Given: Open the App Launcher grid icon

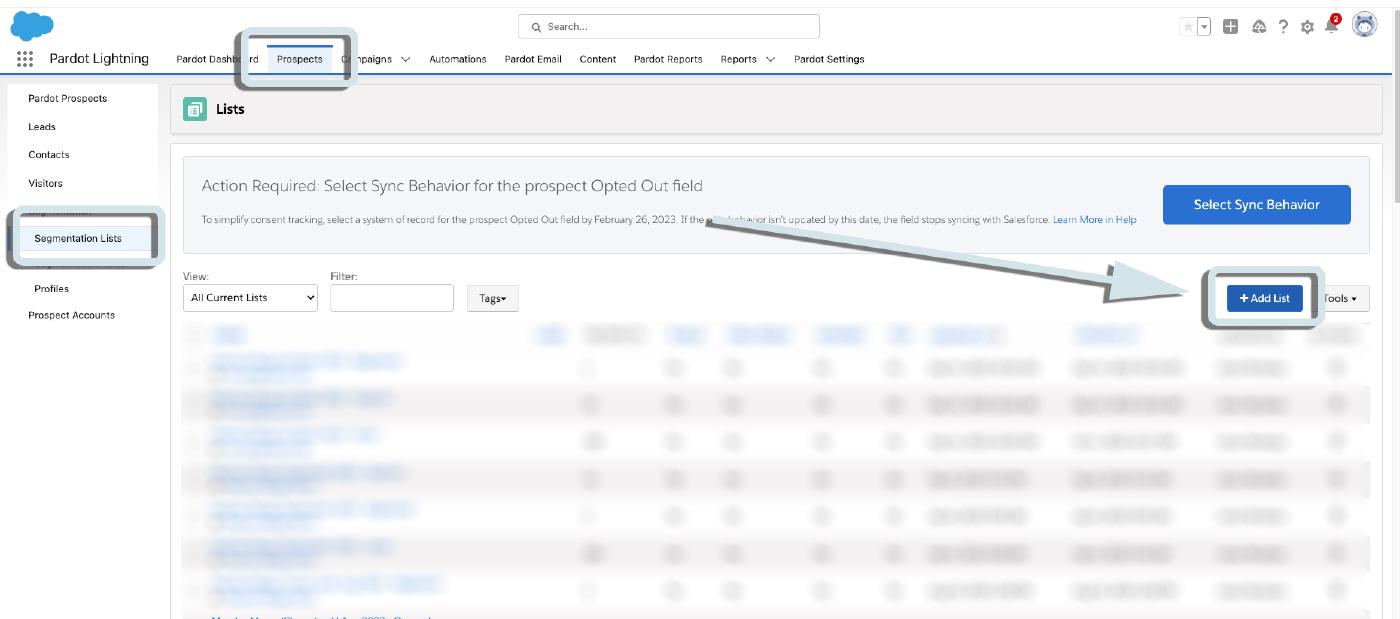Looking at the screenshot, I should (x=25, y=59).
